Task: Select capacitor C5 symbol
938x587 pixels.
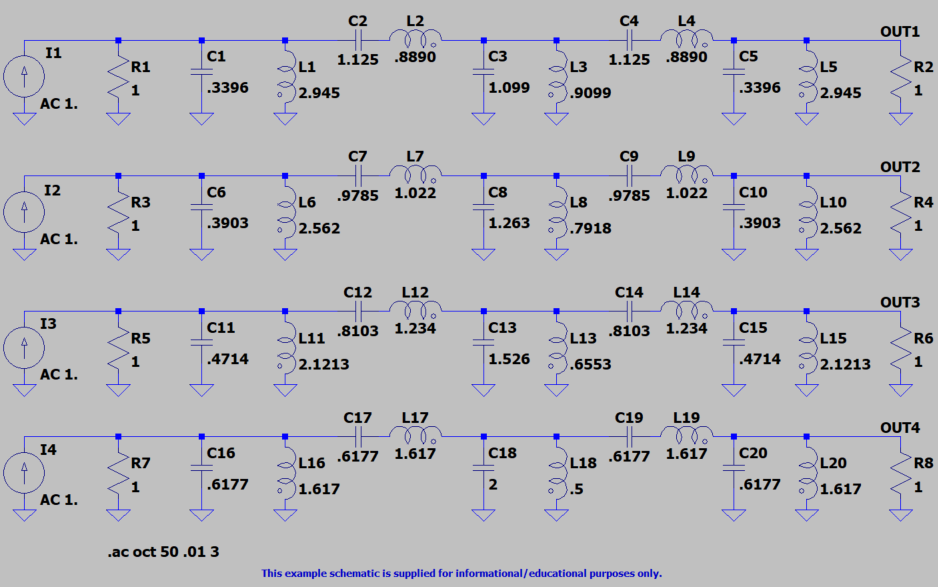Action: [734, 72]
